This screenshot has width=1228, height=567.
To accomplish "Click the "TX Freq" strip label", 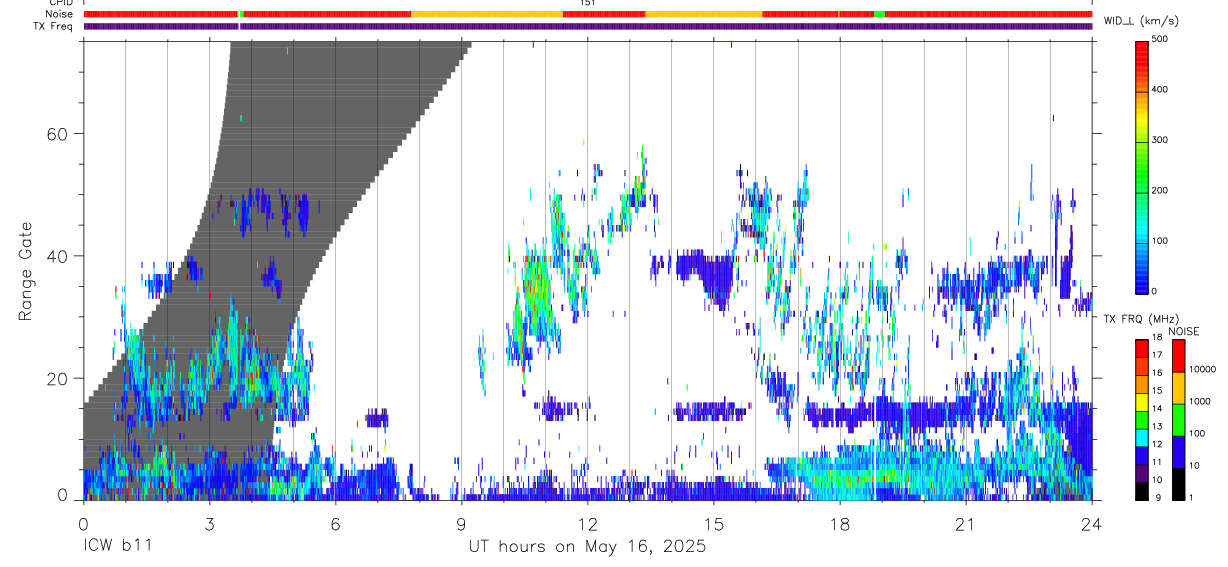I will [x=53, y=26].
